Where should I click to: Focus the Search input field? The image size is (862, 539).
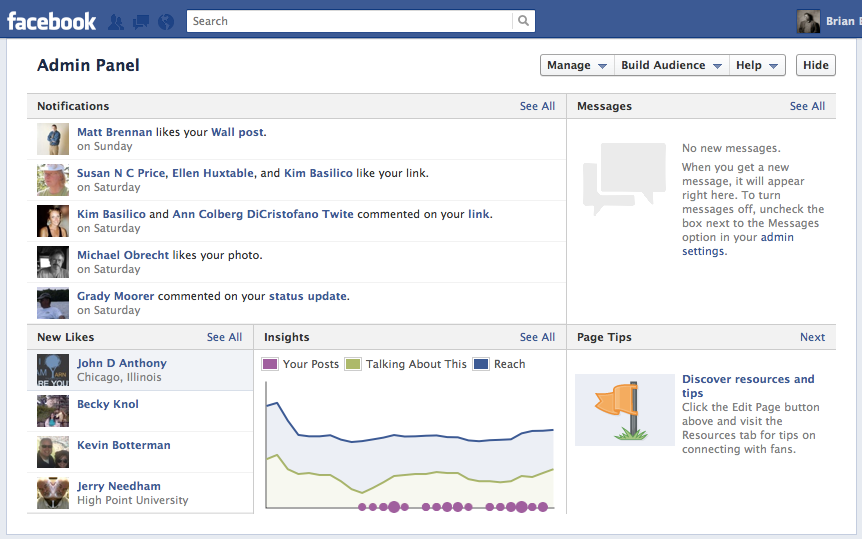click(x=350, y=21)
